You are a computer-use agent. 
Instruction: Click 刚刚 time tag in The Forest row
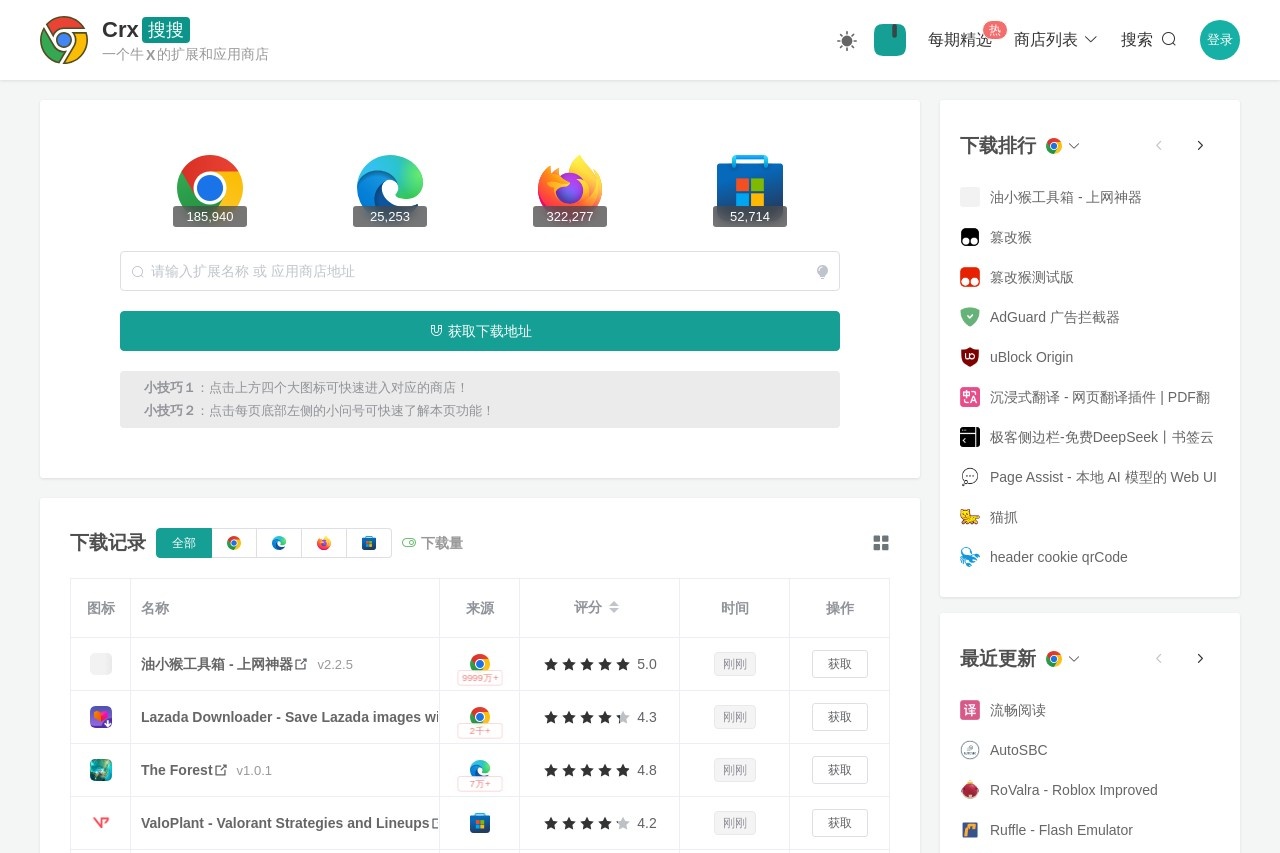pos(735,770)
